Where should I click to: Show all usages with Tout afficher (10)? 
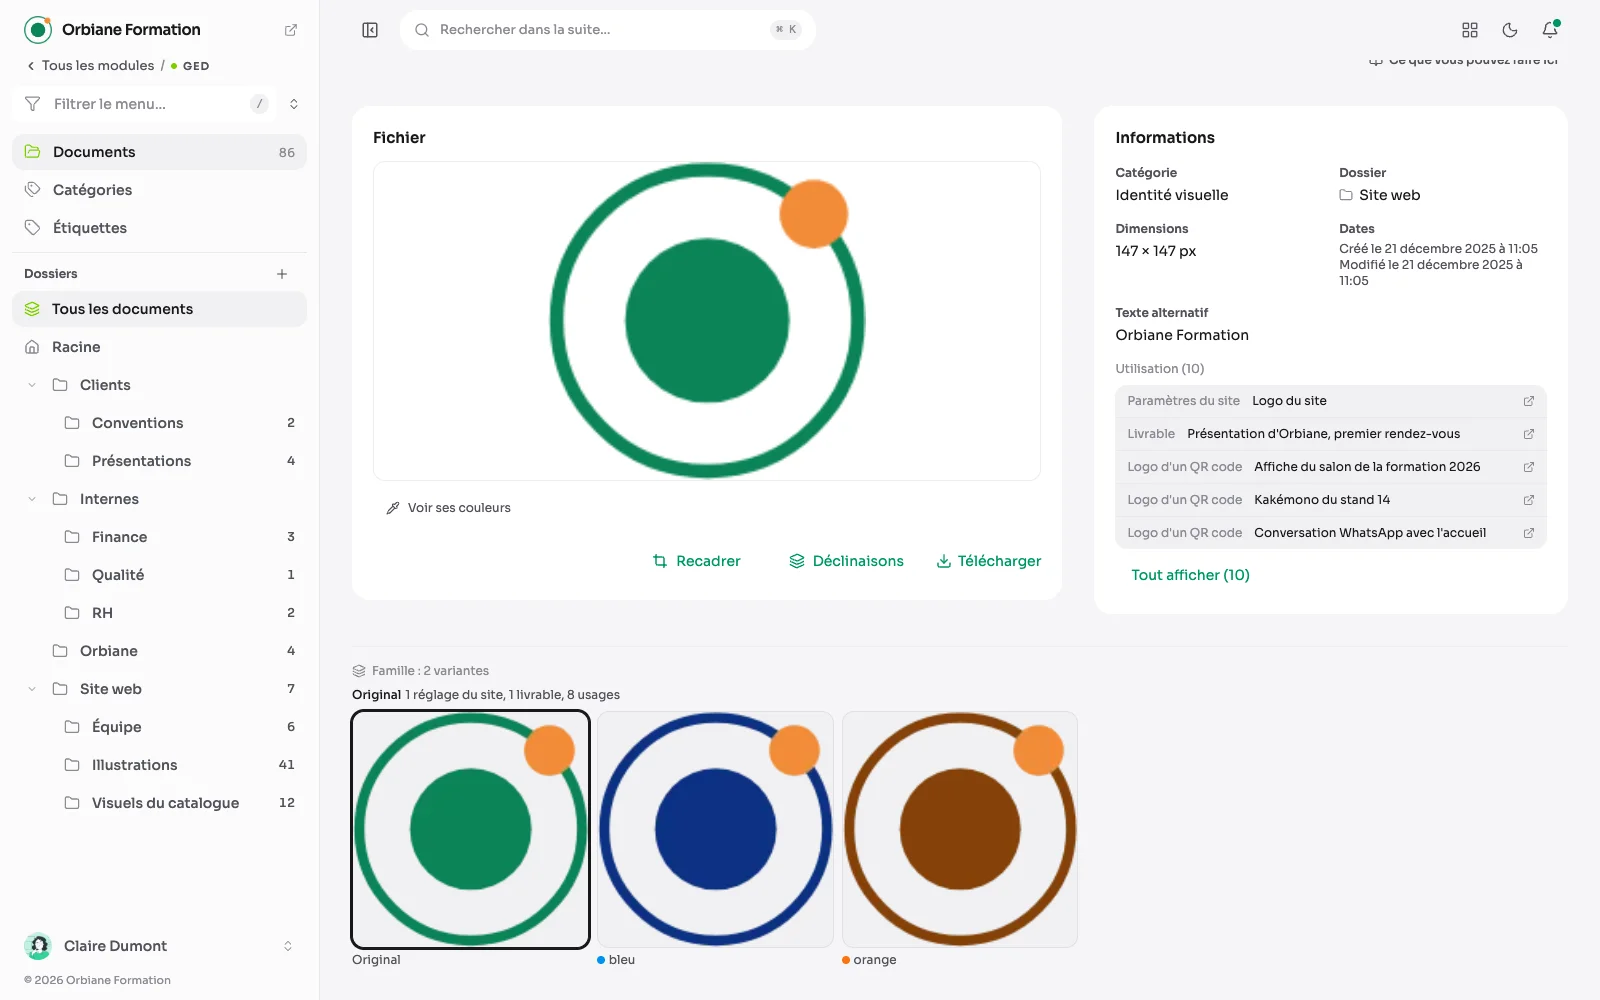pyautogui.click(x=1190, y=575)
